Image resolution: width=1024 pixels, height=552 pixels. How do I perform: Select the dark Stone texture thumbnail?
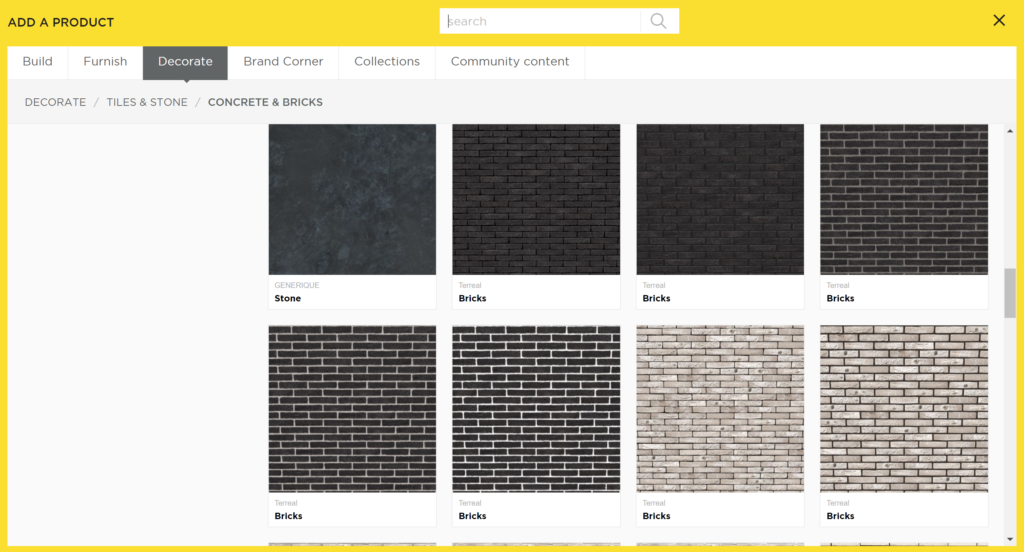point(352,199)
